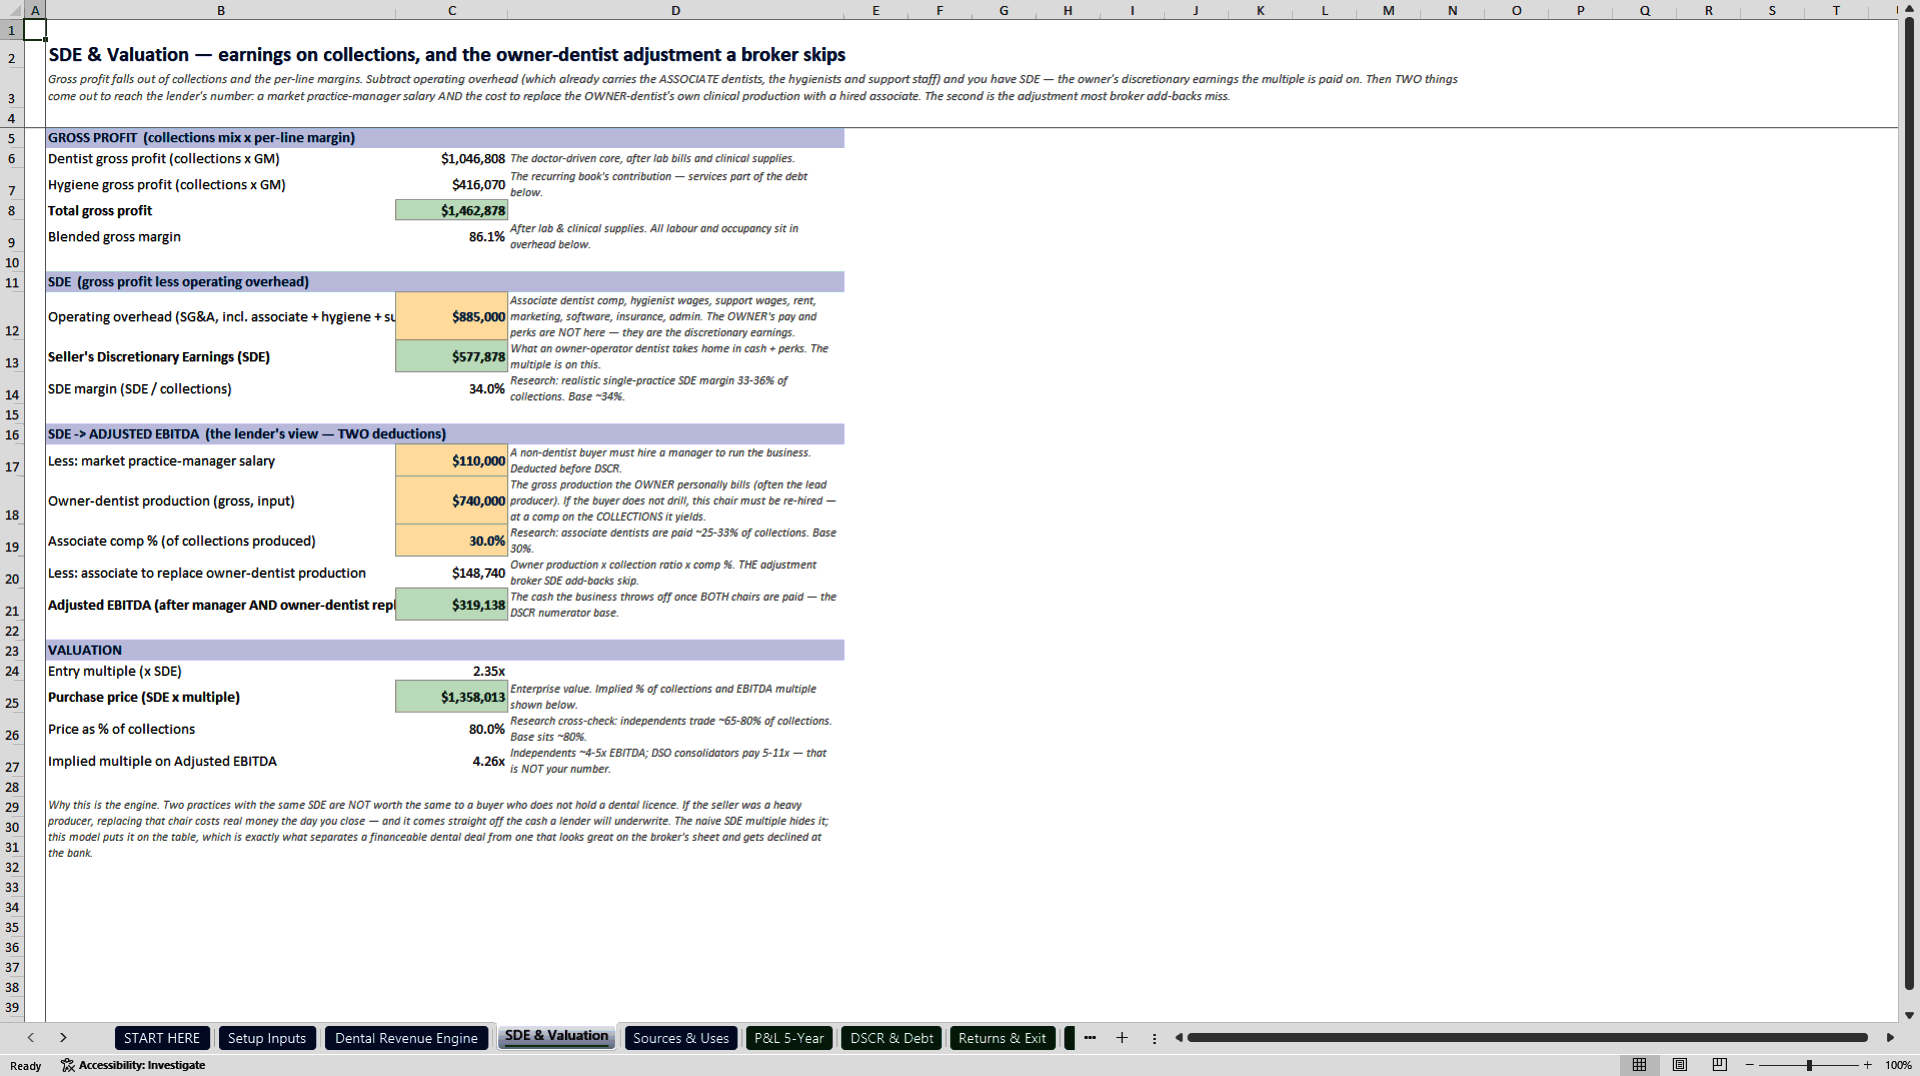
Task: Open the Setup Inputs sheet tab
Action: point(267,1038)
